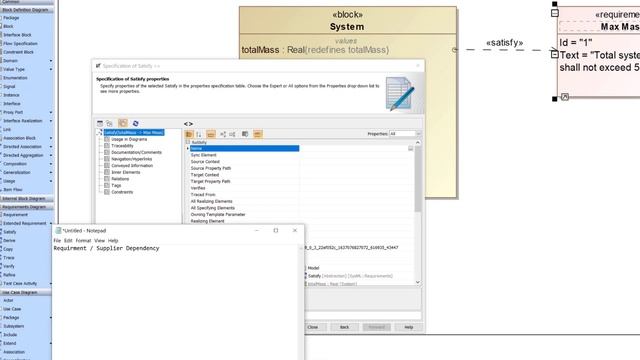
Task: Select the Constraints tree node
Action: 122,192
